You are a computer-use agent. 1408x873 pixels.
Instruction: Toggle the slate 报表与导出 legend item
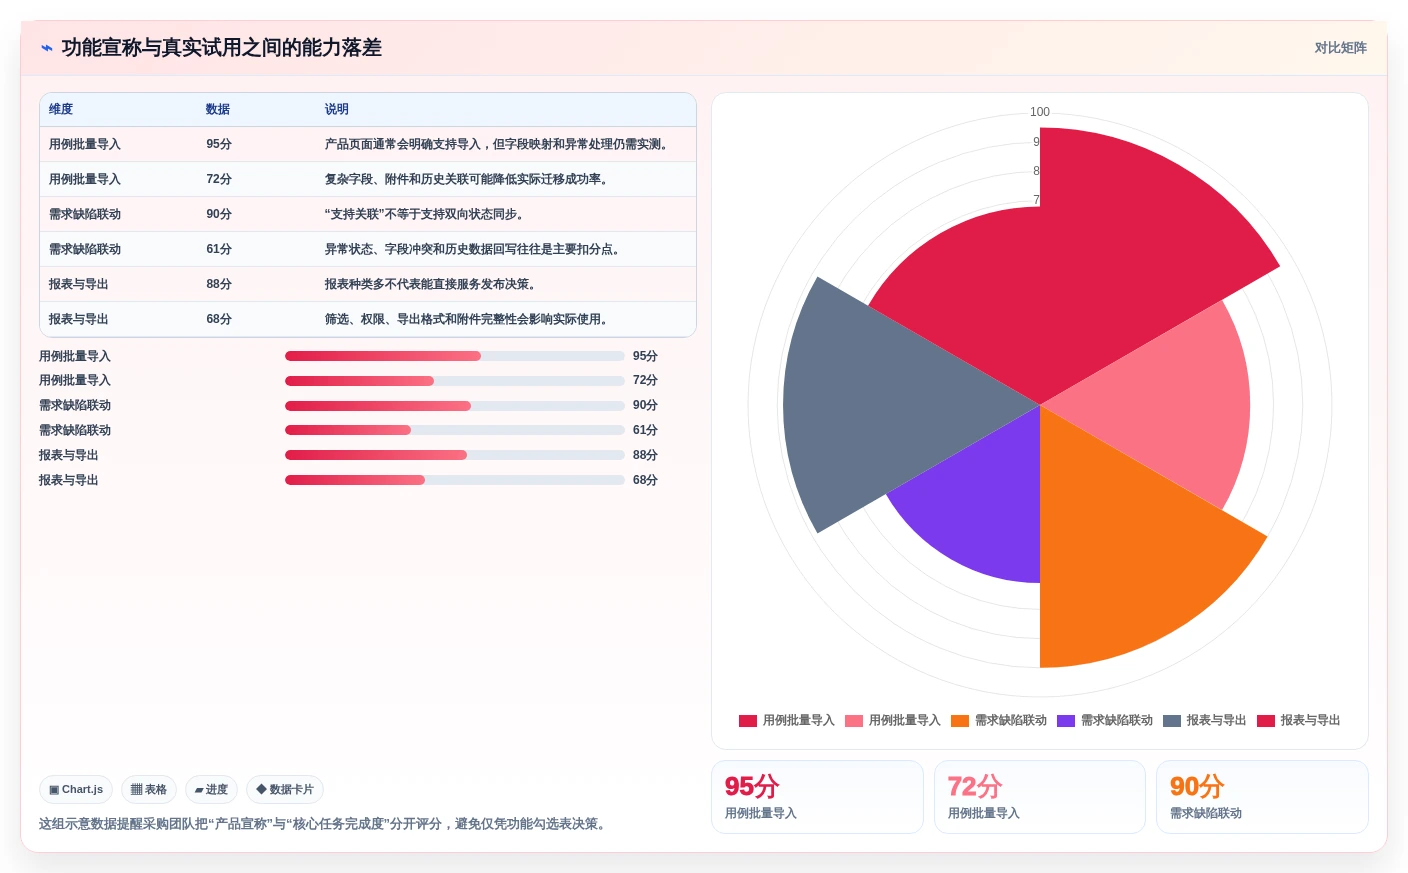[1211, 720]
